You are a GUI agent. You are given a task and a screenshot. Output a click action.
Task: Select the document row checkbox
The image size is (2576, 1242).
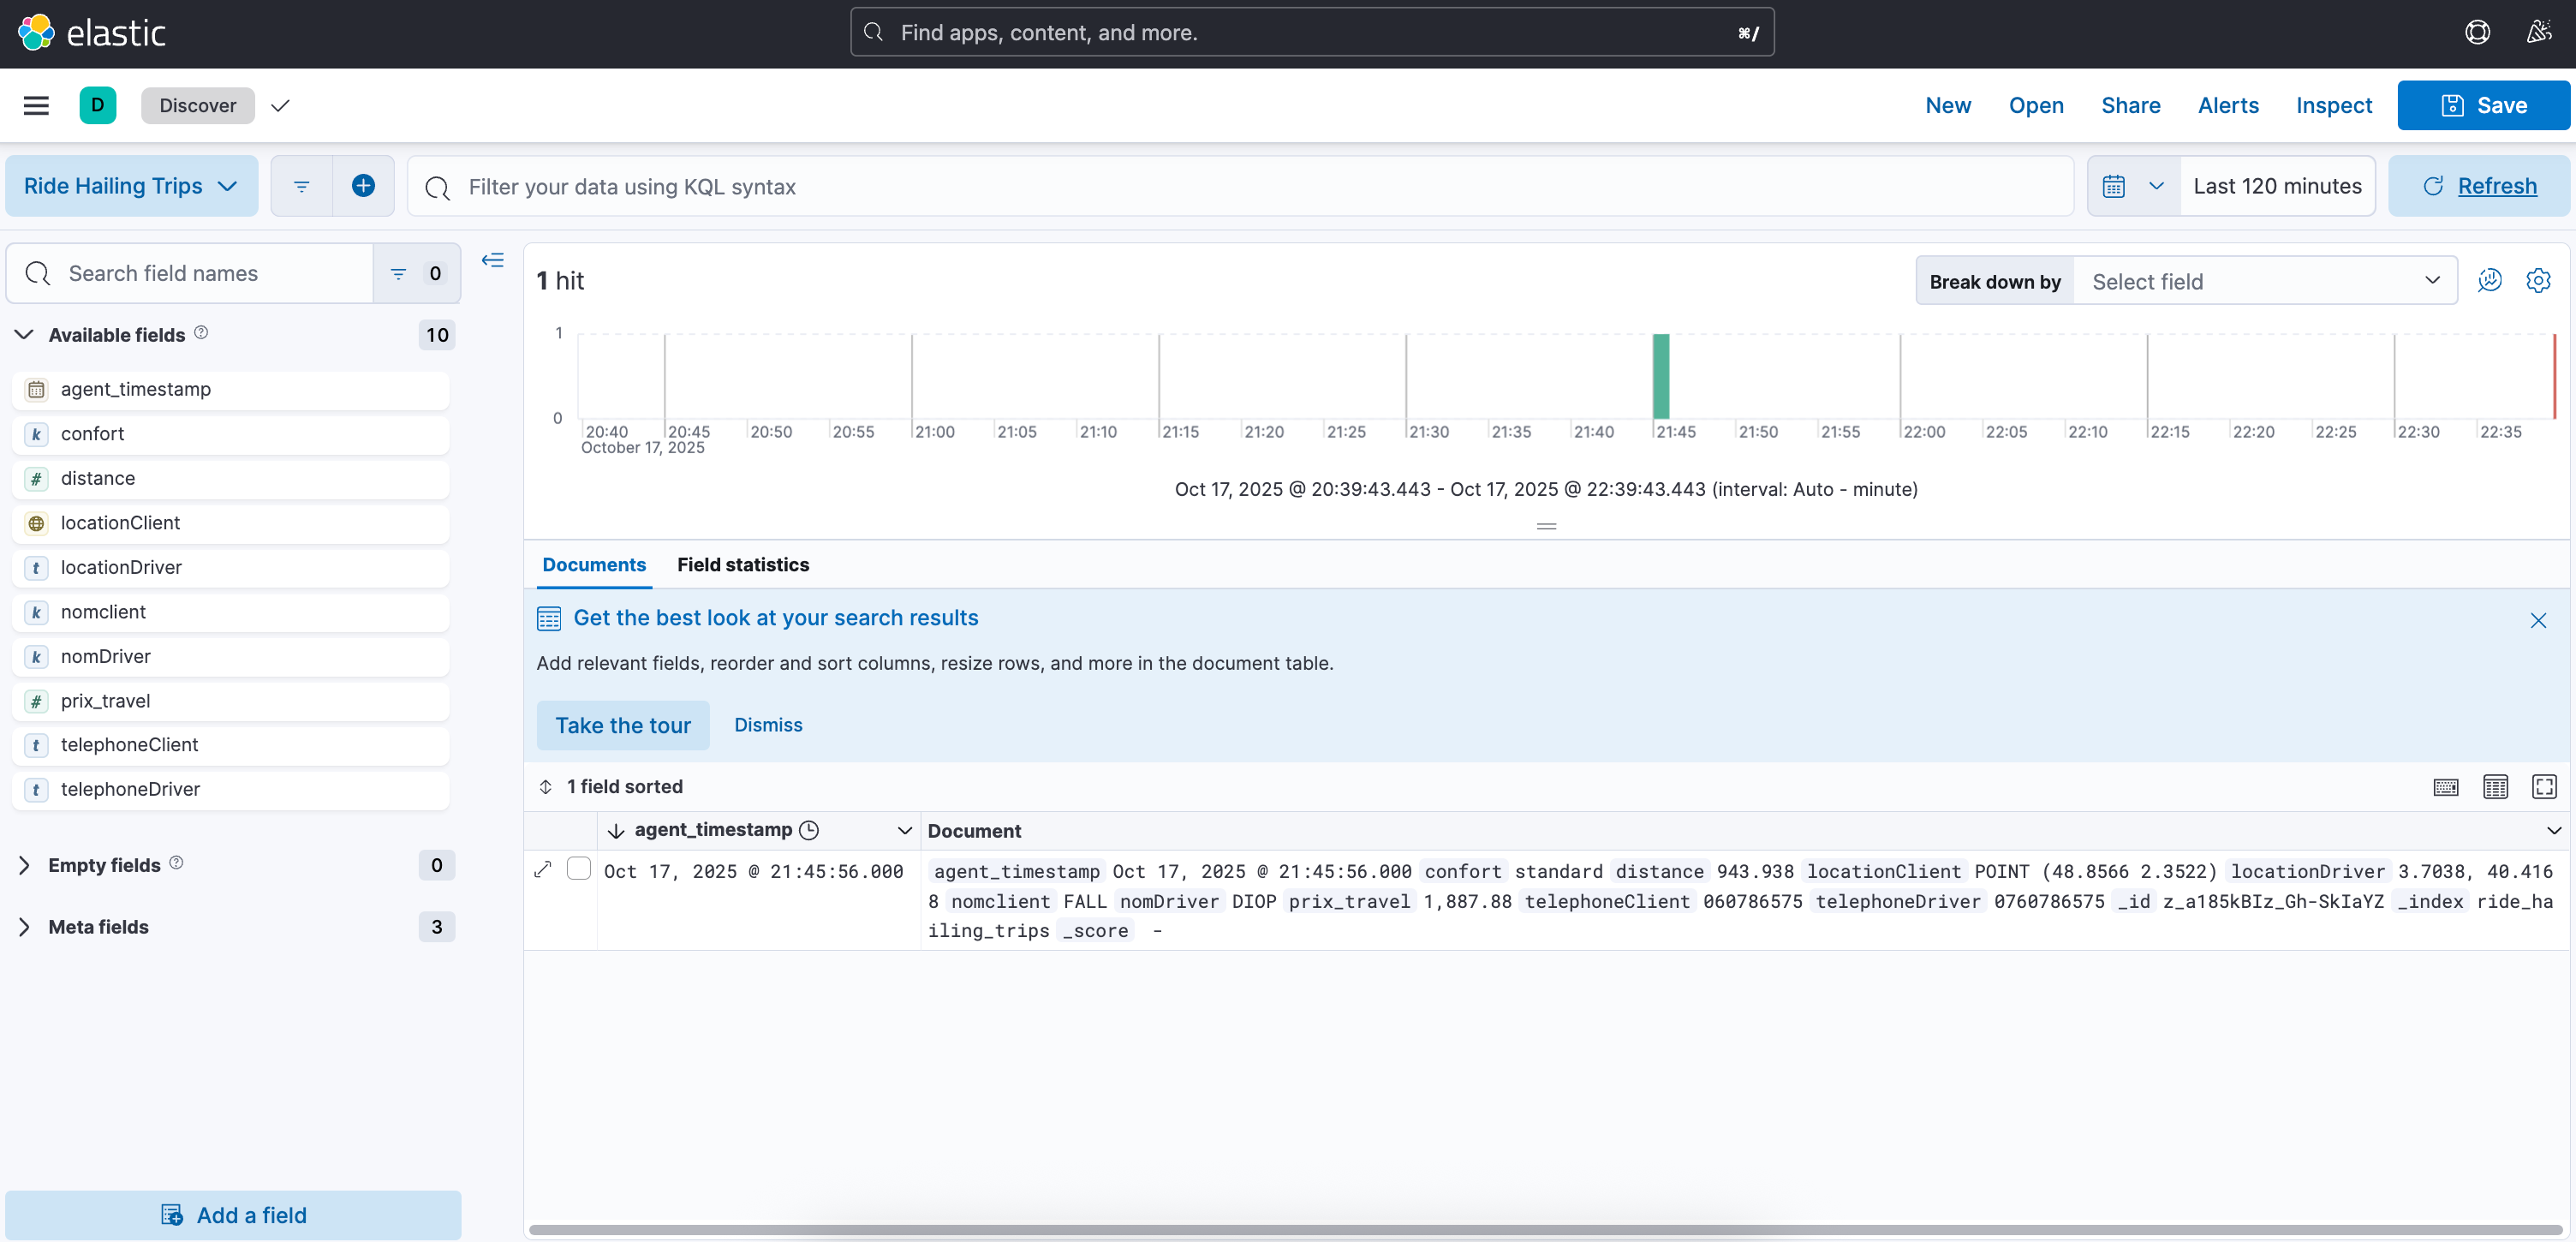(x=578, y=869)
